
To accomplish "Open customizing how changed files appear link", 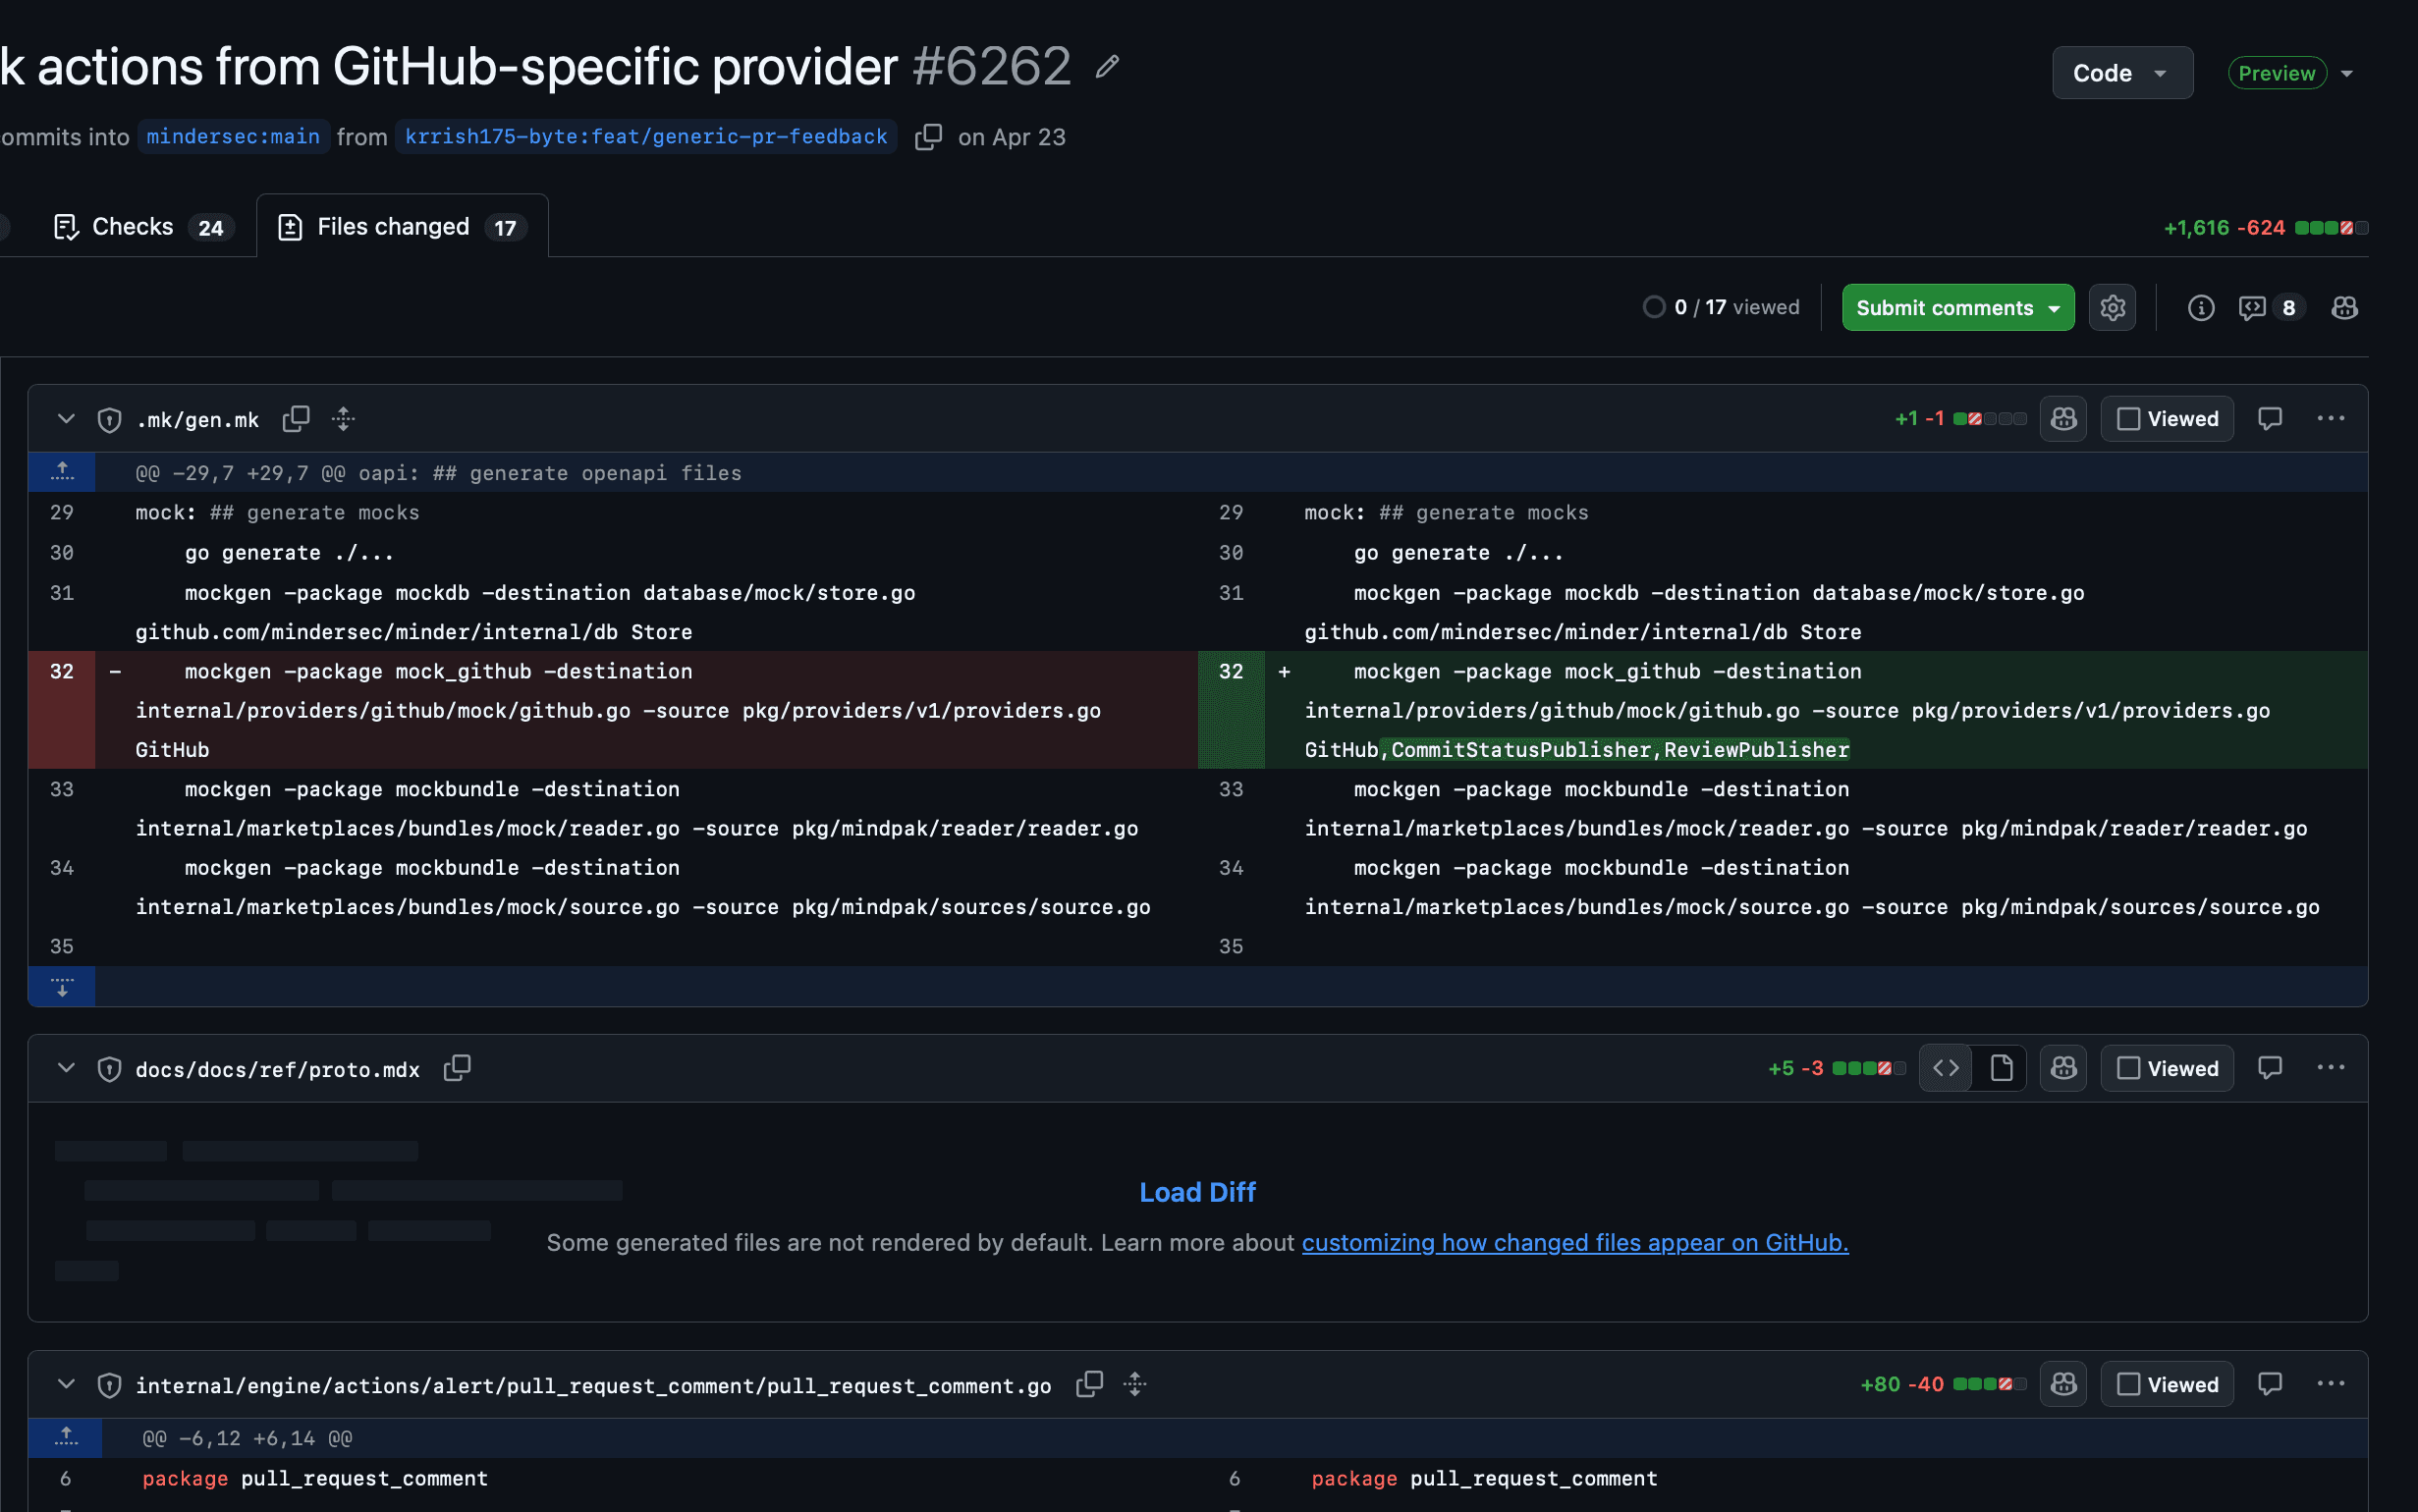I will (x=1575, y=1243).
